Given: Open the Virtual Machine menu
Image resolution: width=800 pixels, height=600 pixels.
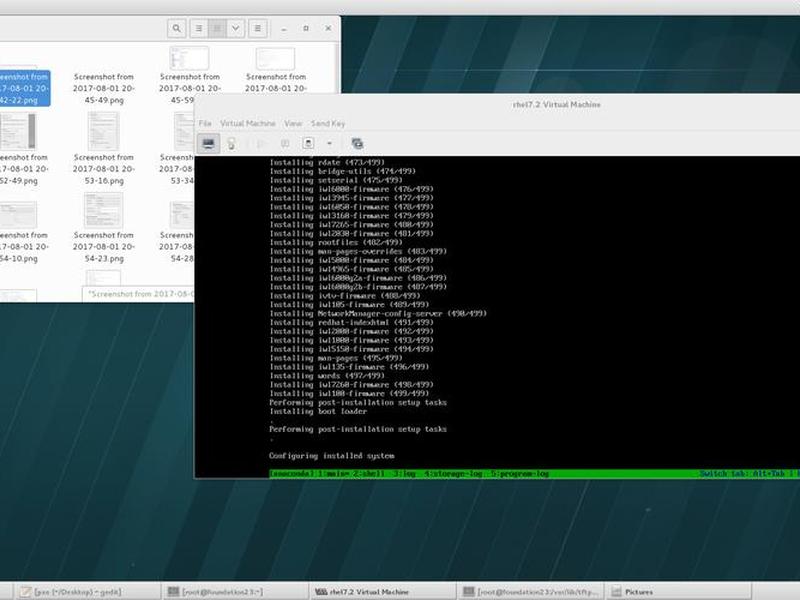Looking at the screenshot, I should 247,123.
